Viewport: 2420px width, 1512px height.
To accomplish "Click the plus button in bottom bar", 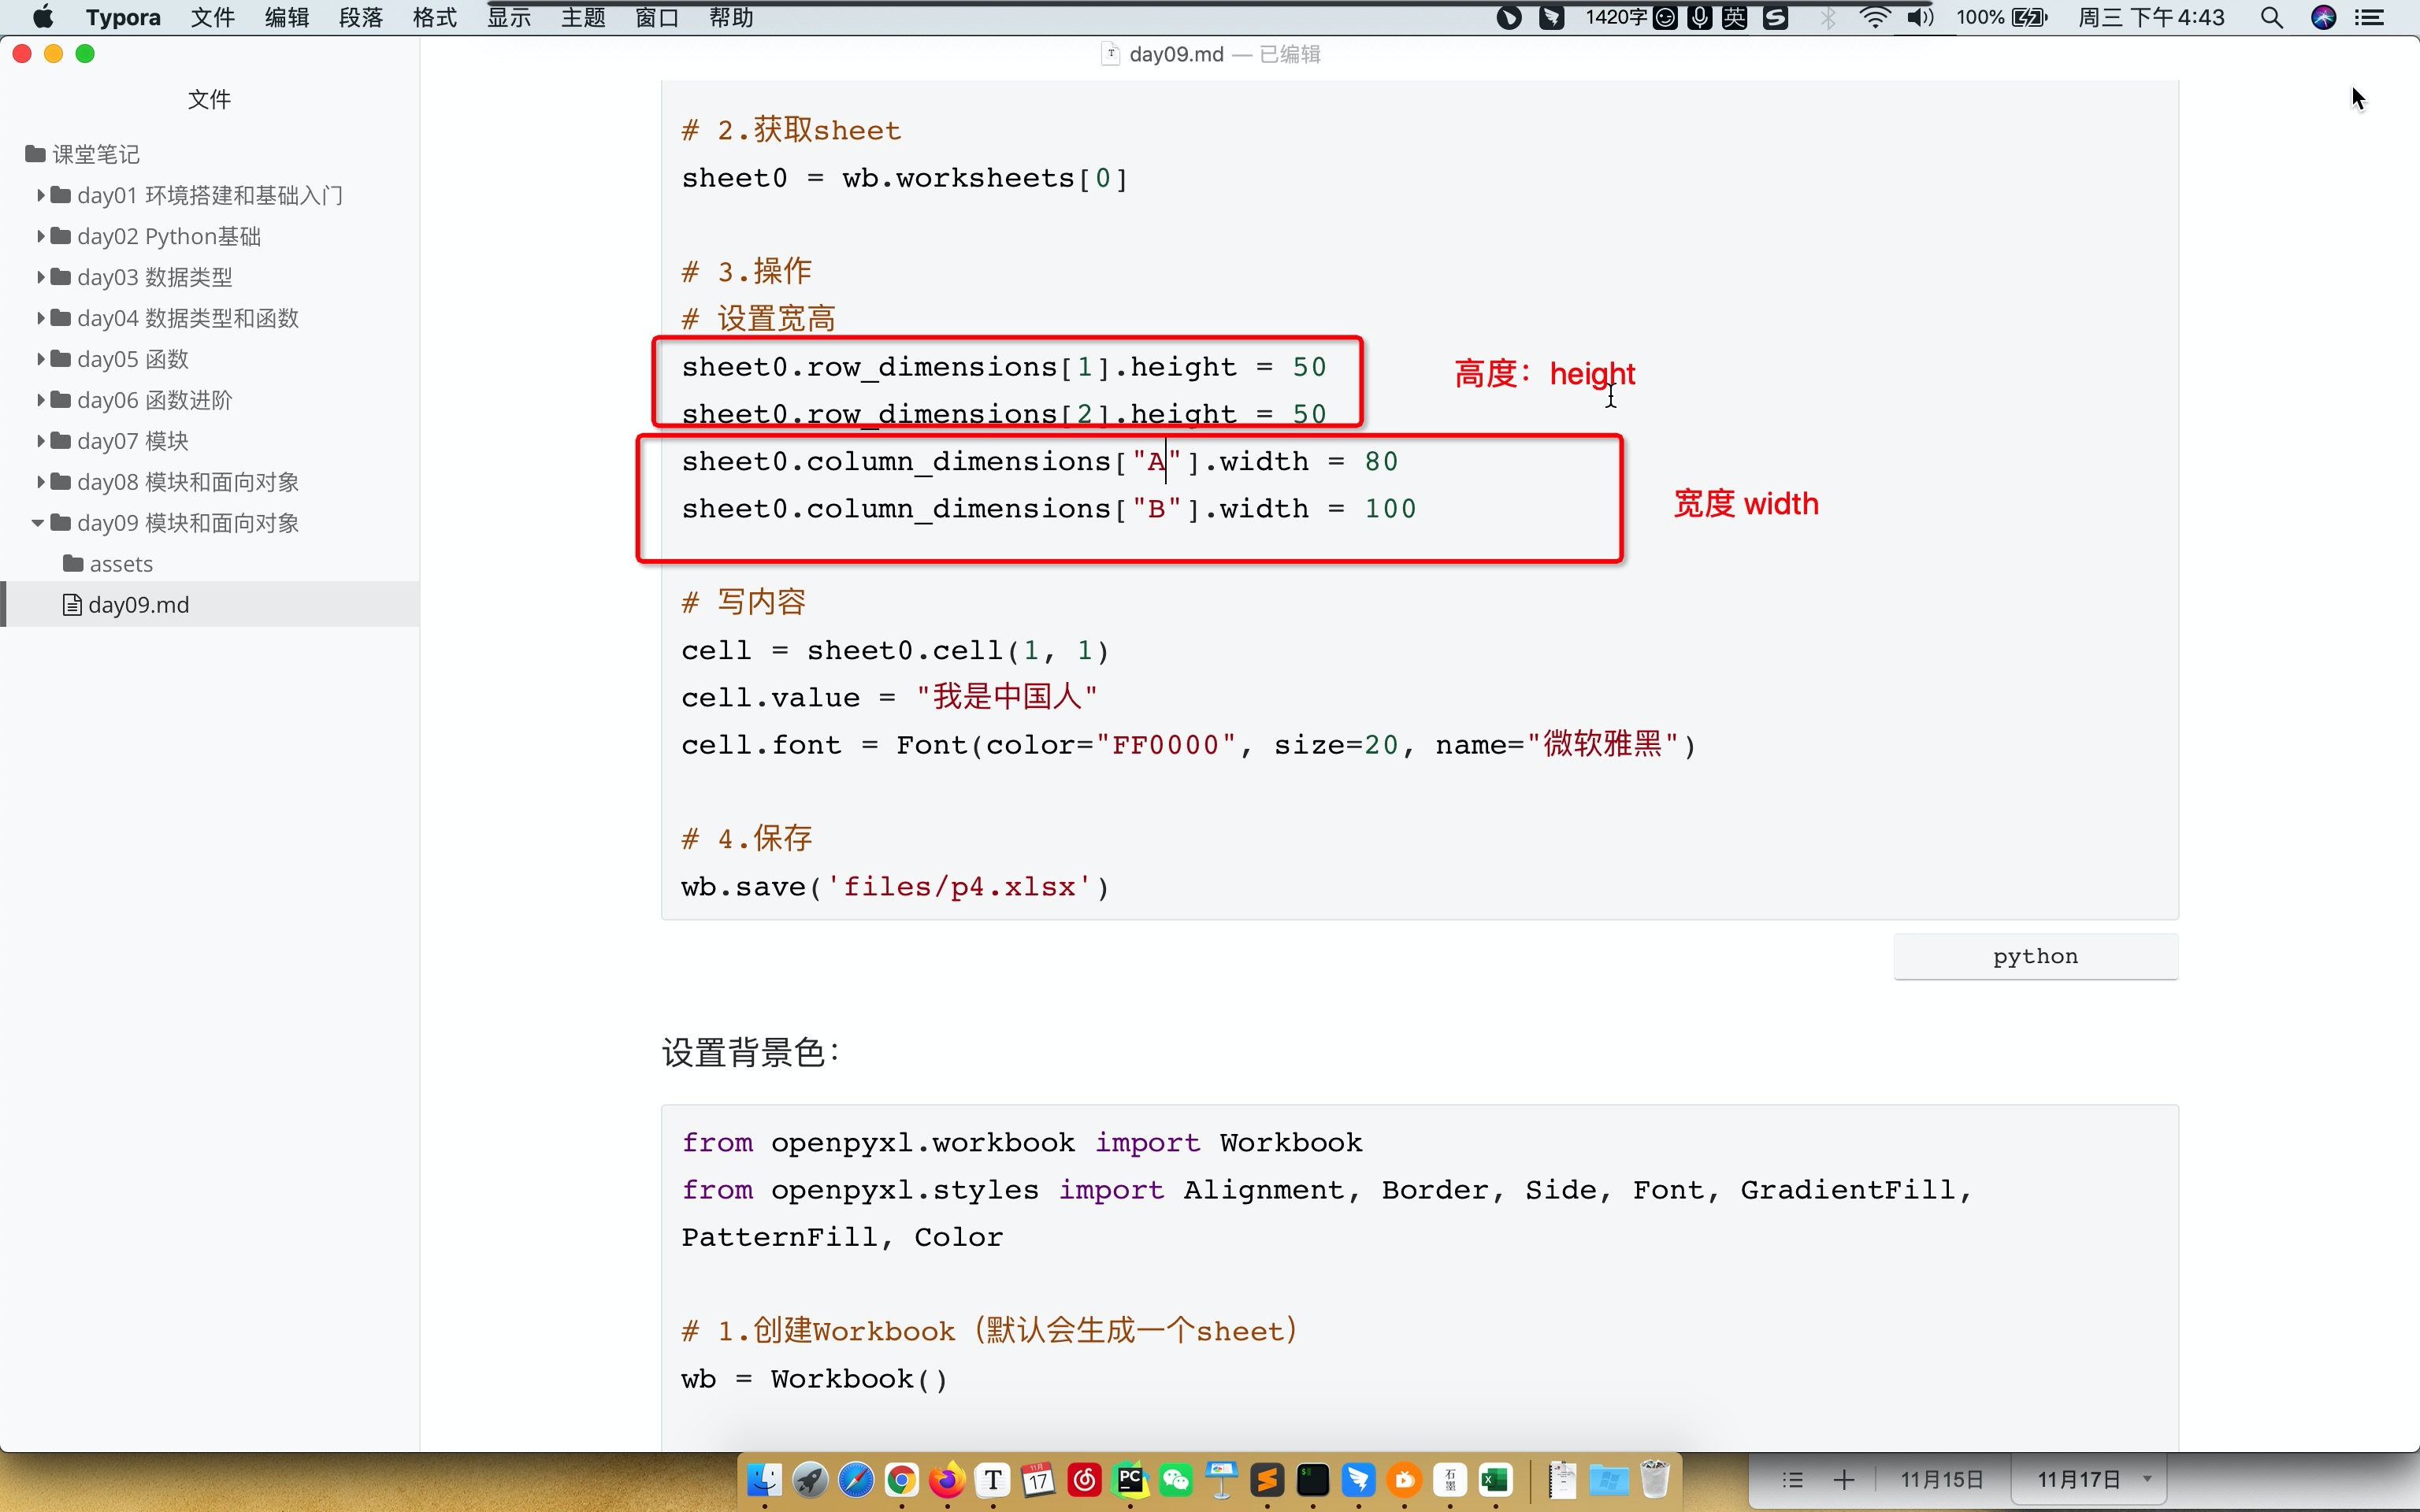I will tap(1844, 1480).
